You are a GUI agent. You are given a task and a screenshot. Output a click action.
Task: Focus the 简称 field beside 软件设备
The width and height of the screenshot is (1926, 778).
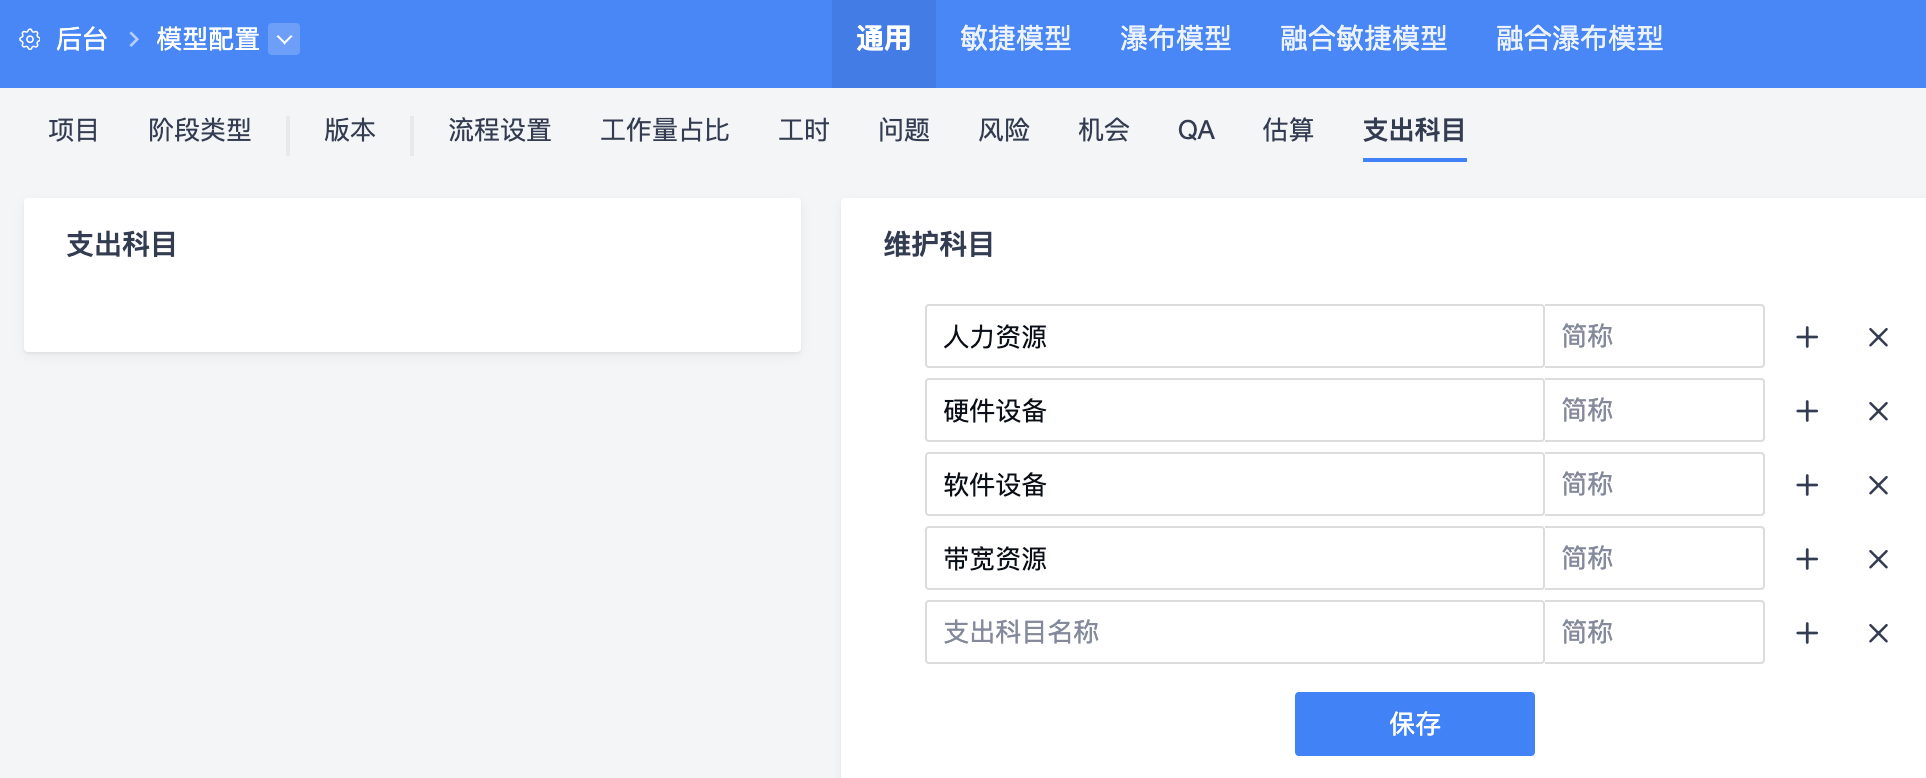pyautogui.click(x=1653, y=484)
